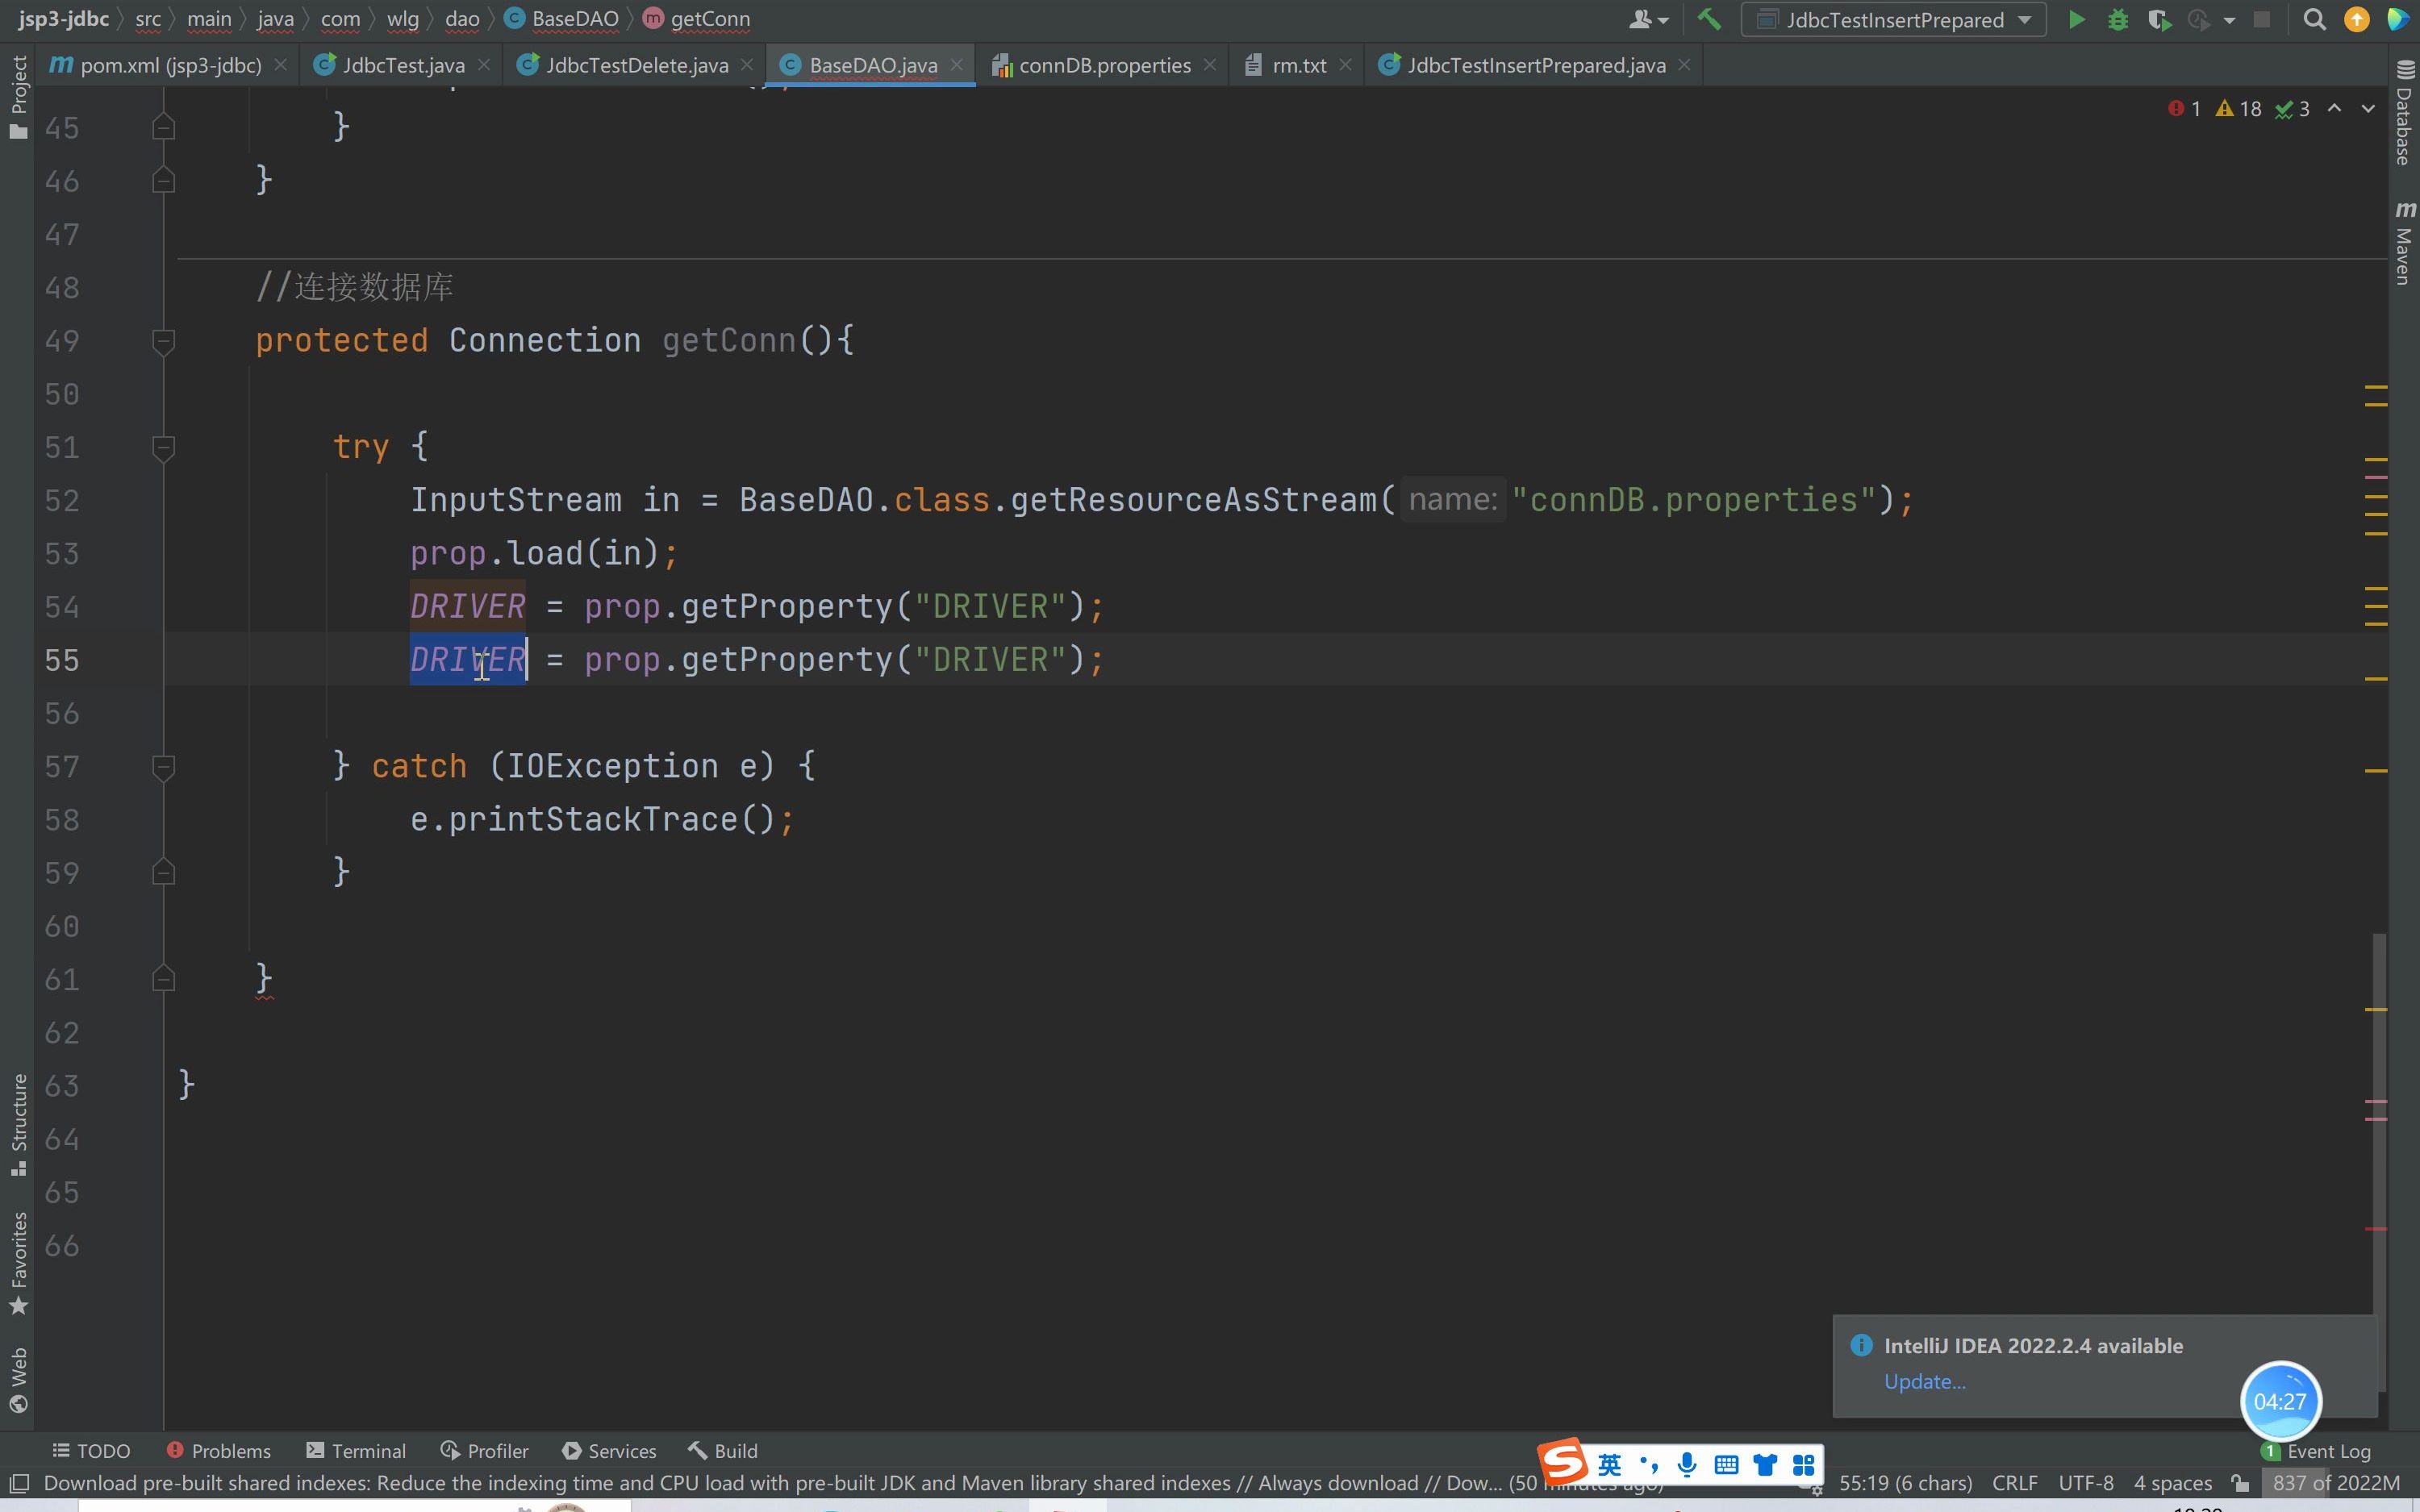
Task: Build project with the hammer icon
Action: 1709,20
